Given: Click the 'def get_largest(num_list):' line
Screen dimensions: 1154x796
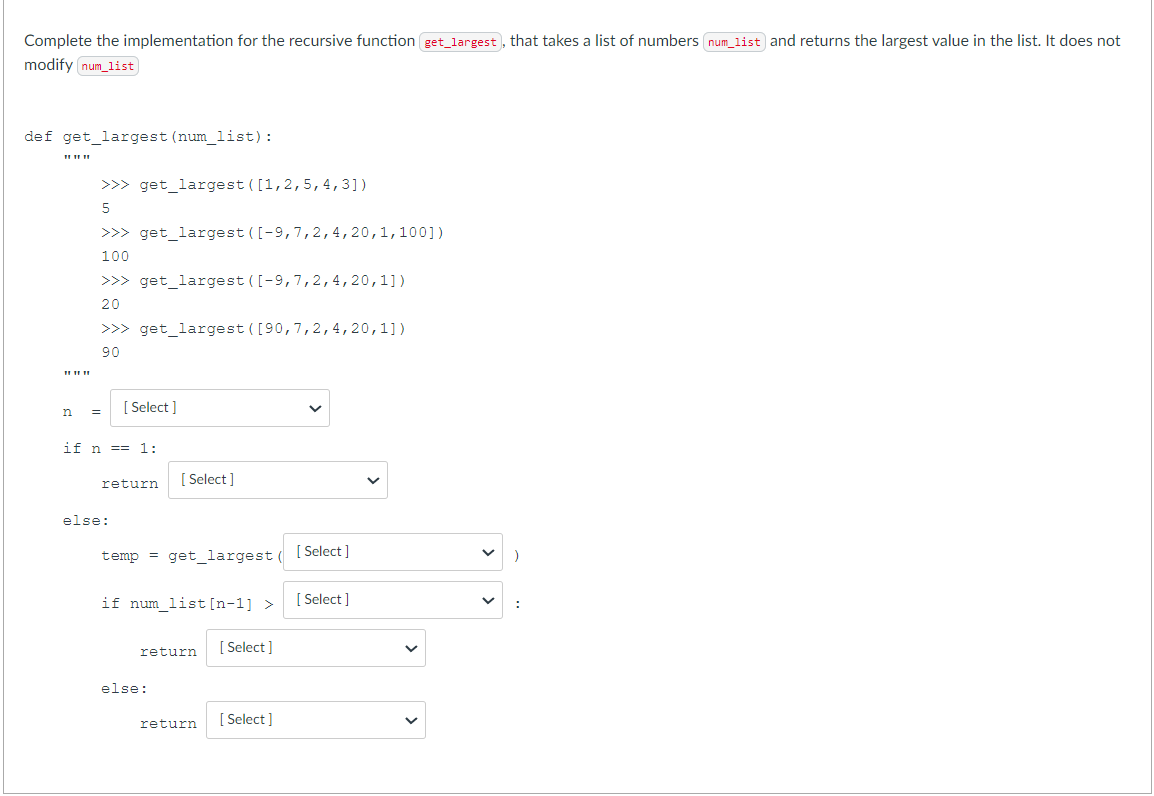Looking at the screenshot, I should pyautogui.click(x=148, y=137).
